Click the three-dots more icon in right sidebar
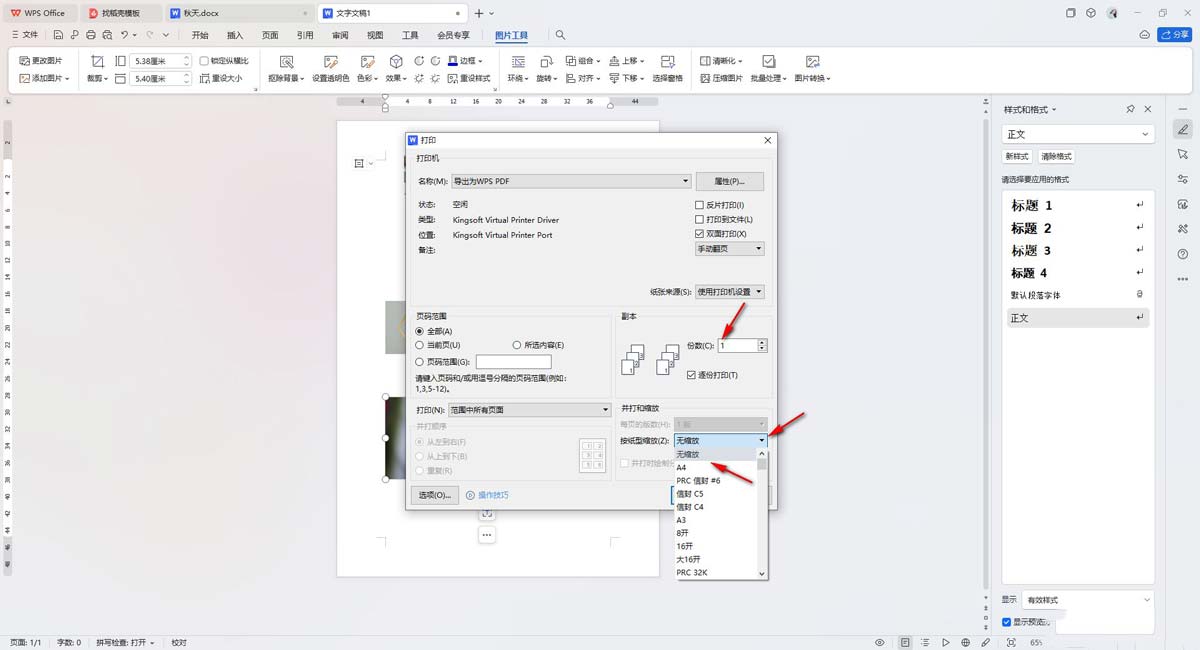 [x=1183, y=279]
